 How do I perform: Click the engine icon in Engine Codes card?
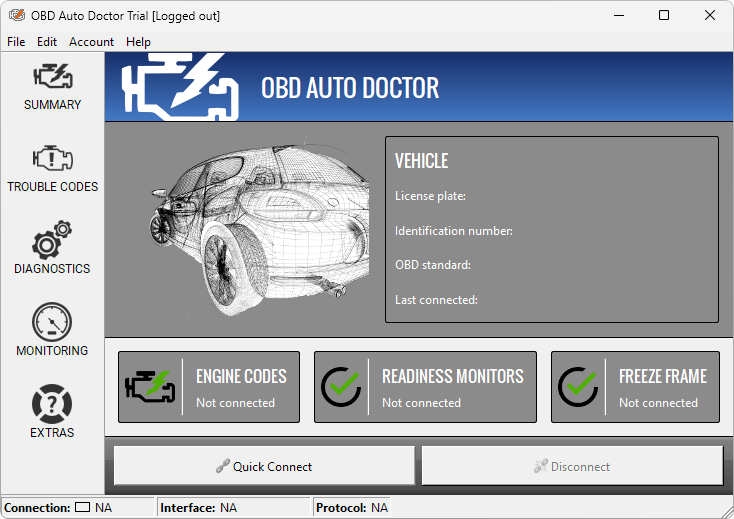[150, 387]
